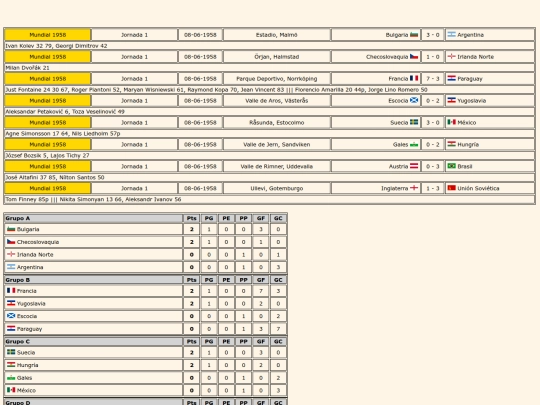540x405 pixels.
Task: Click the Irlanda Norte flag in the match list
Action: pos(451,56)
